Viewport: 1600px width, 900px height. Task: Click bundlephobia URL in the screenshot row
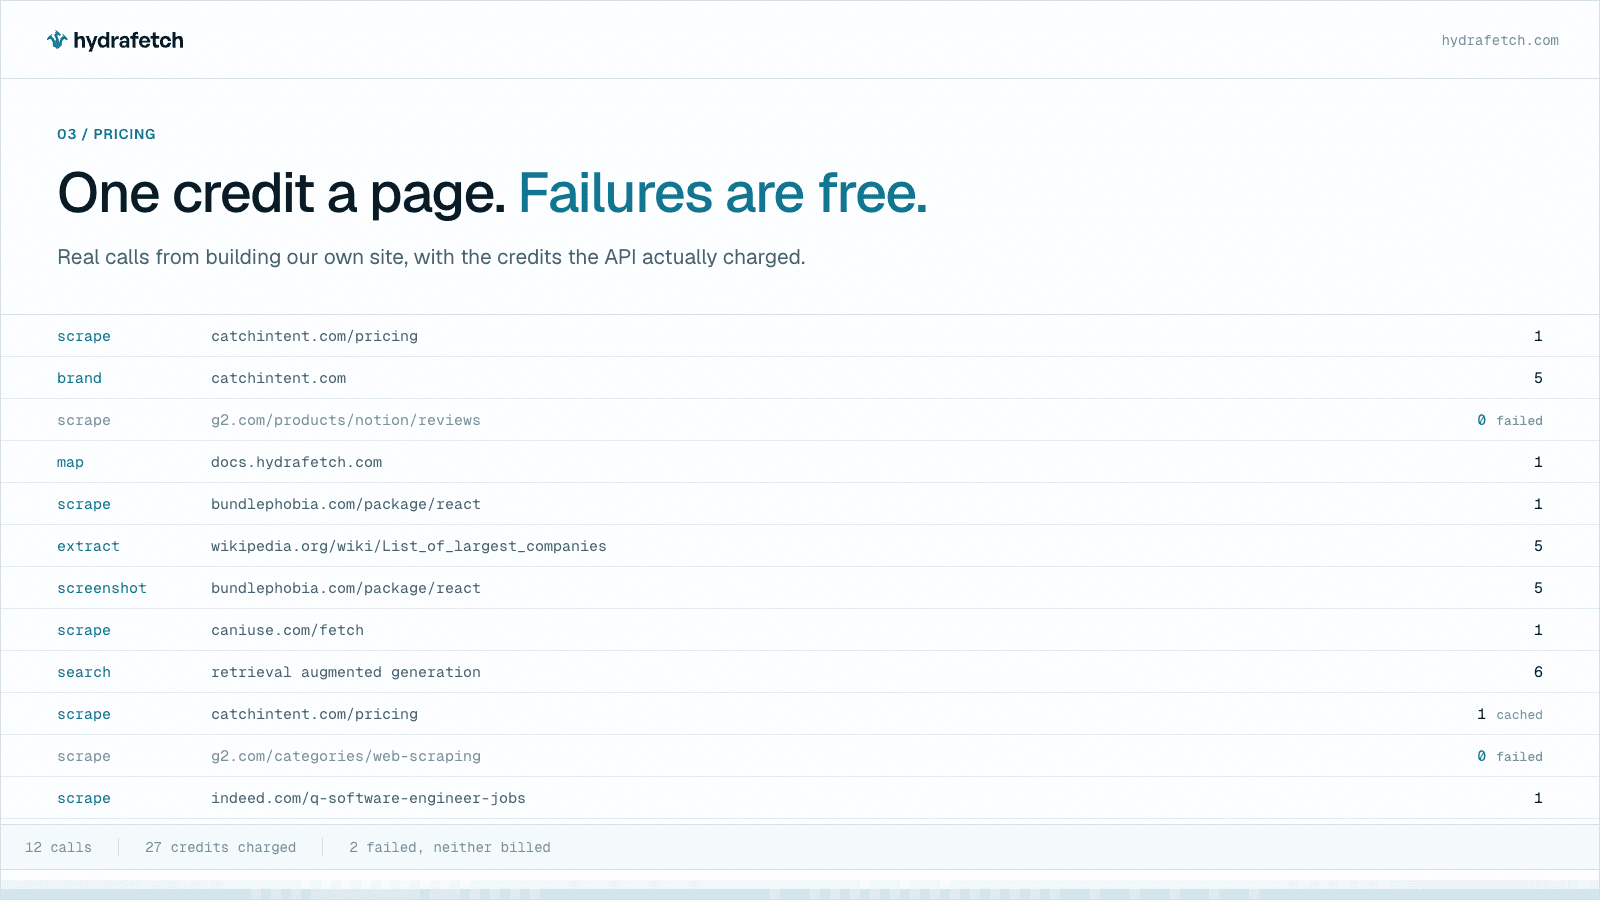345,588
